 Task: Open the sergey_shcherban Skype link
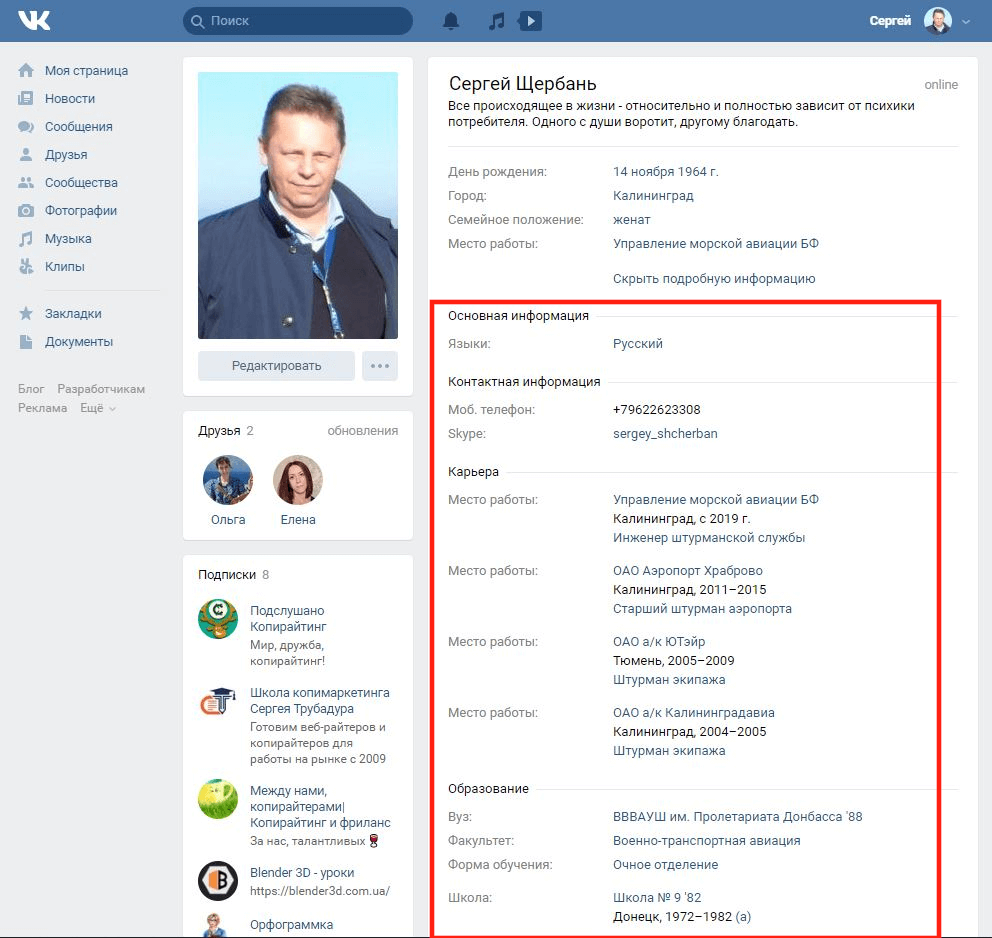click(665, 434)
